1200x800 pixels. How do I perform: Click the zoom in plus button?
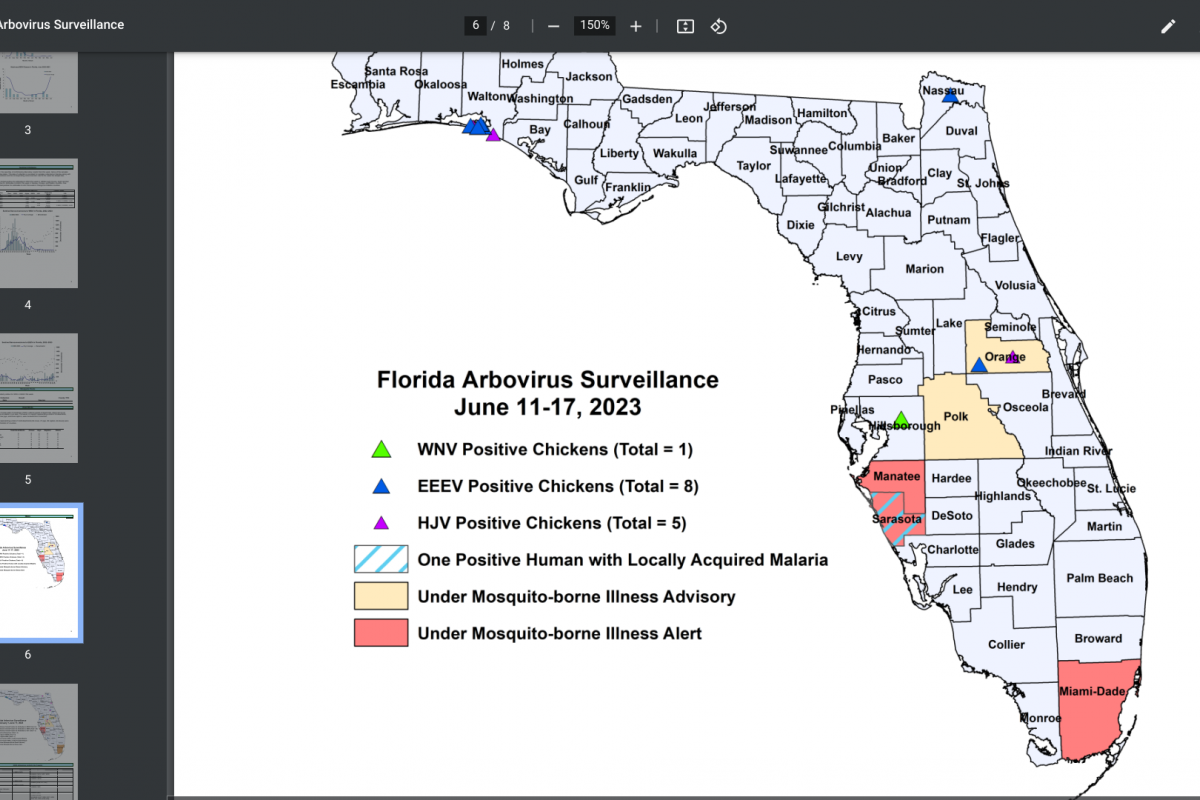point(636,26)
